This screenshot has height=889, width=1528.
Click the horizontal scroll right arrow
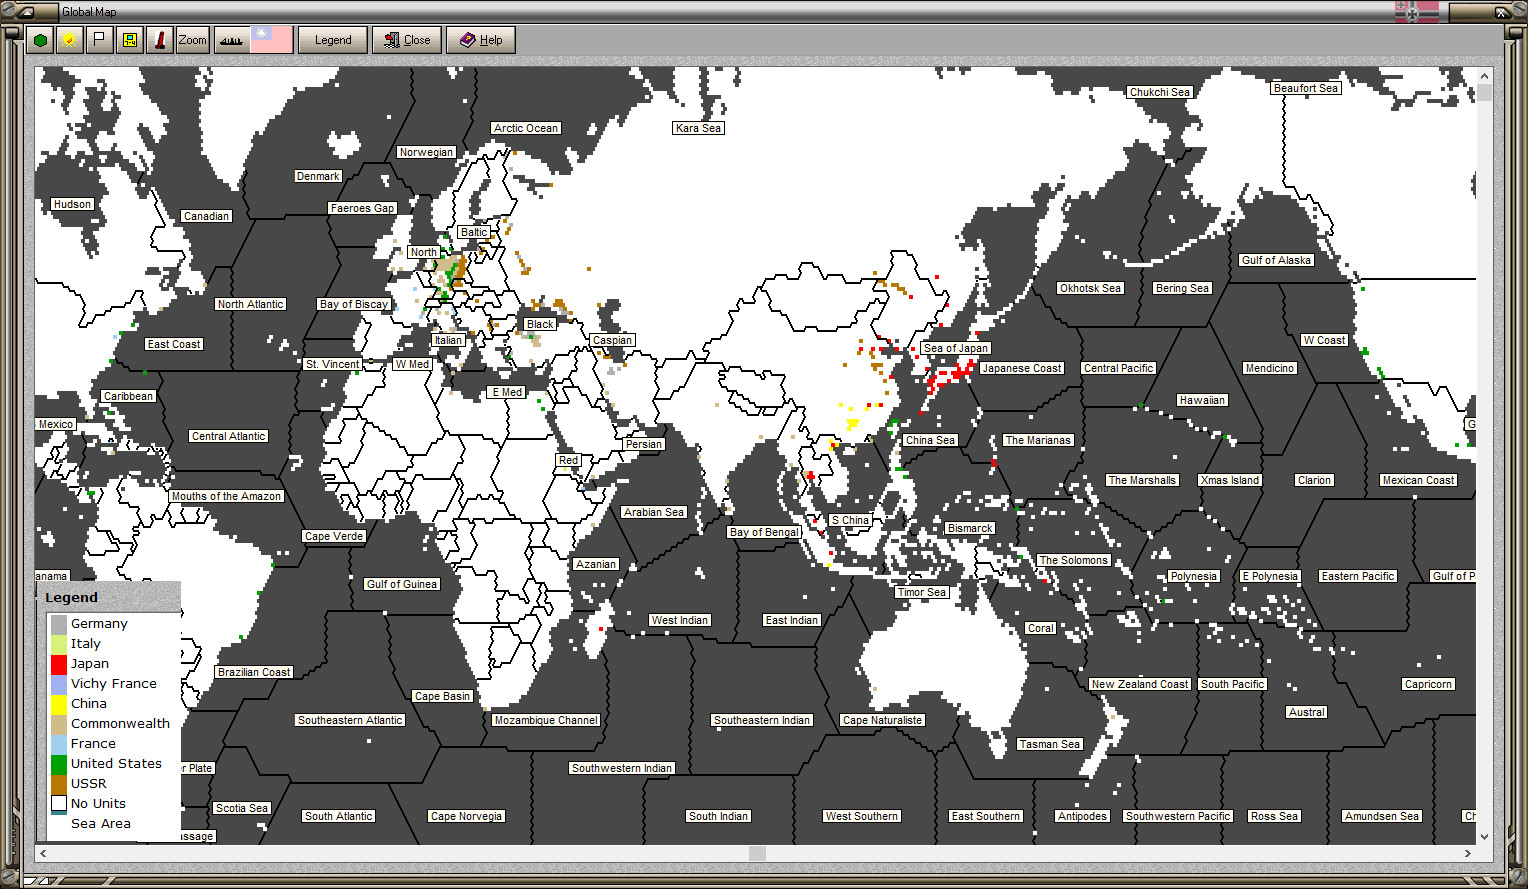(1468, 853)
